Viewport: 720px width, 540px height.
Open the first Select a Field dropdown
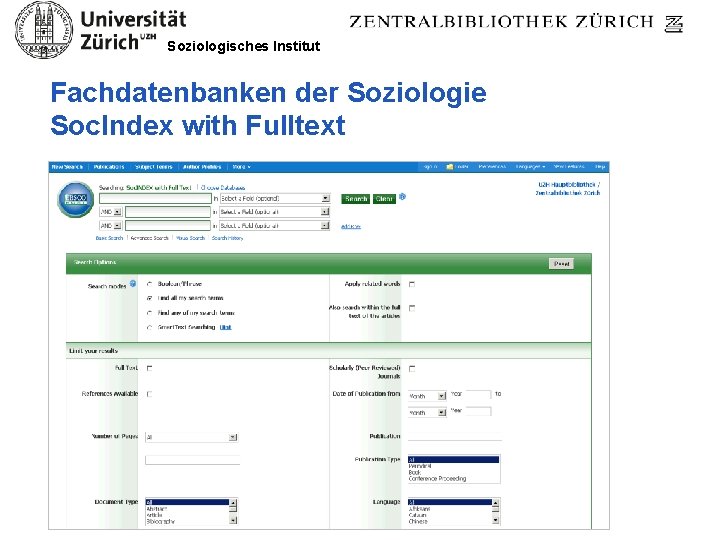[x=275, y=198]
